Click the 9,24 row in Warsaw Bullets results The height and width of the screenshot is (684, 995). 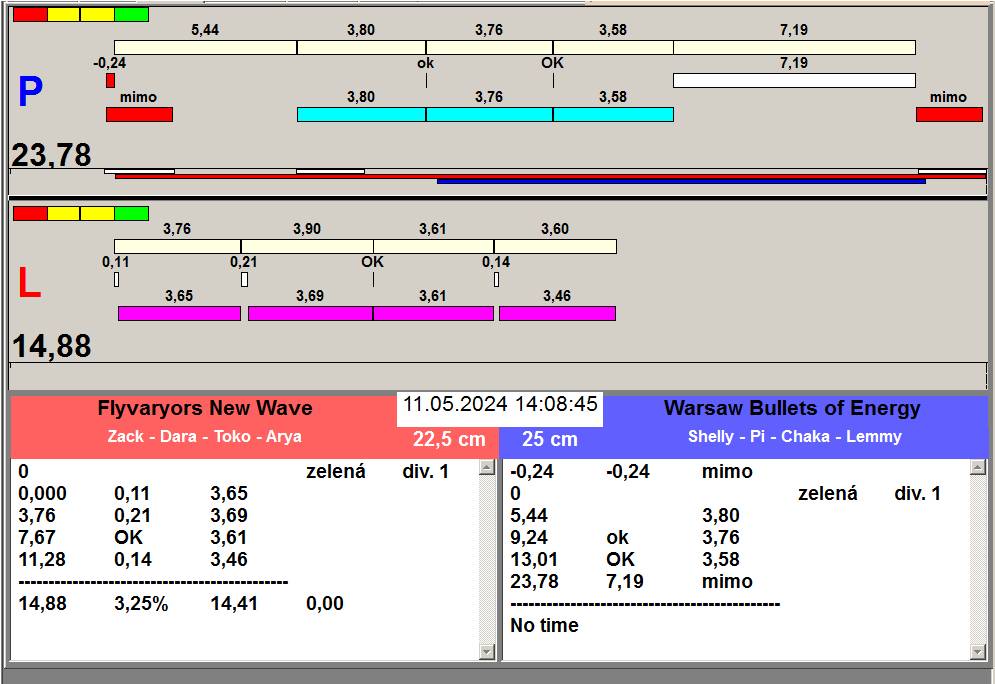625,537
